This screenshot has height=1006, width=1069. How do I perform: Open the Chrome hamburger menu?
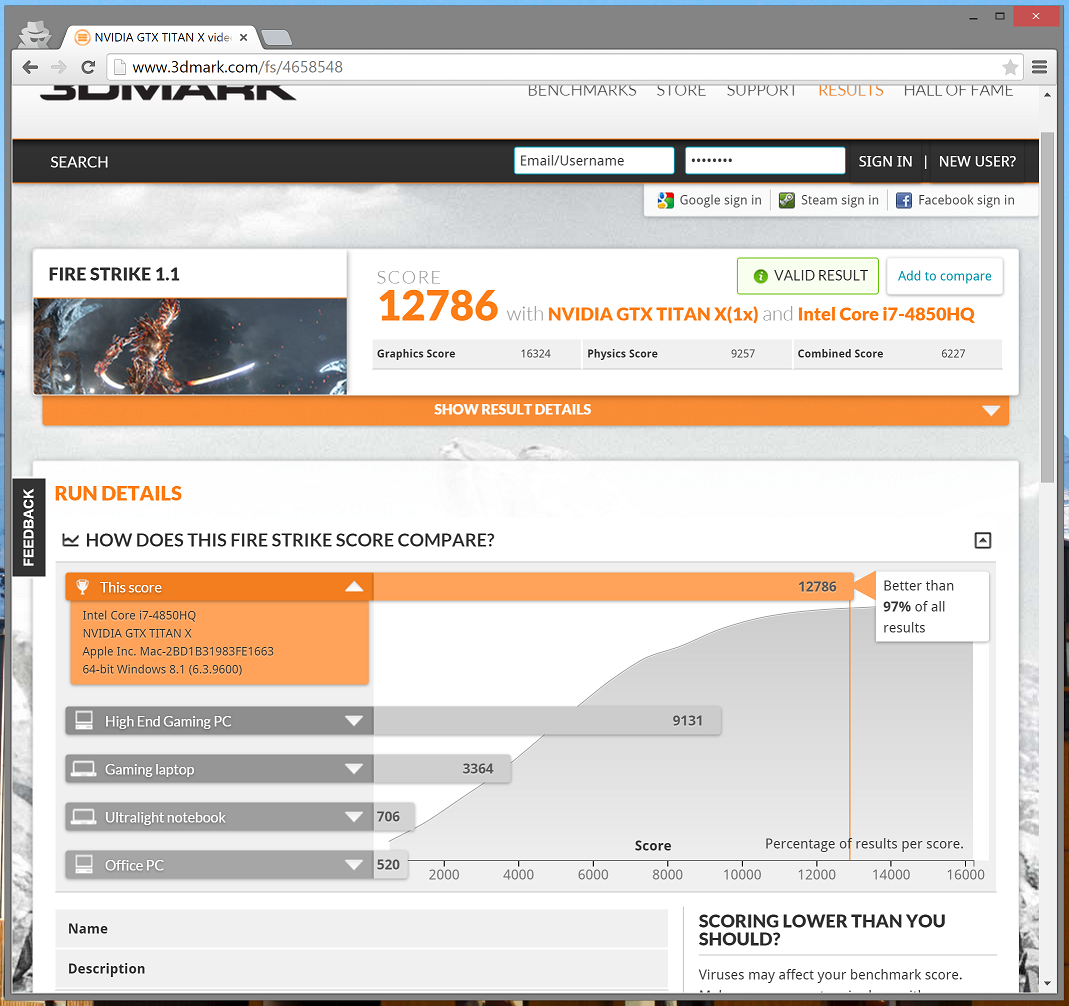1040,67
